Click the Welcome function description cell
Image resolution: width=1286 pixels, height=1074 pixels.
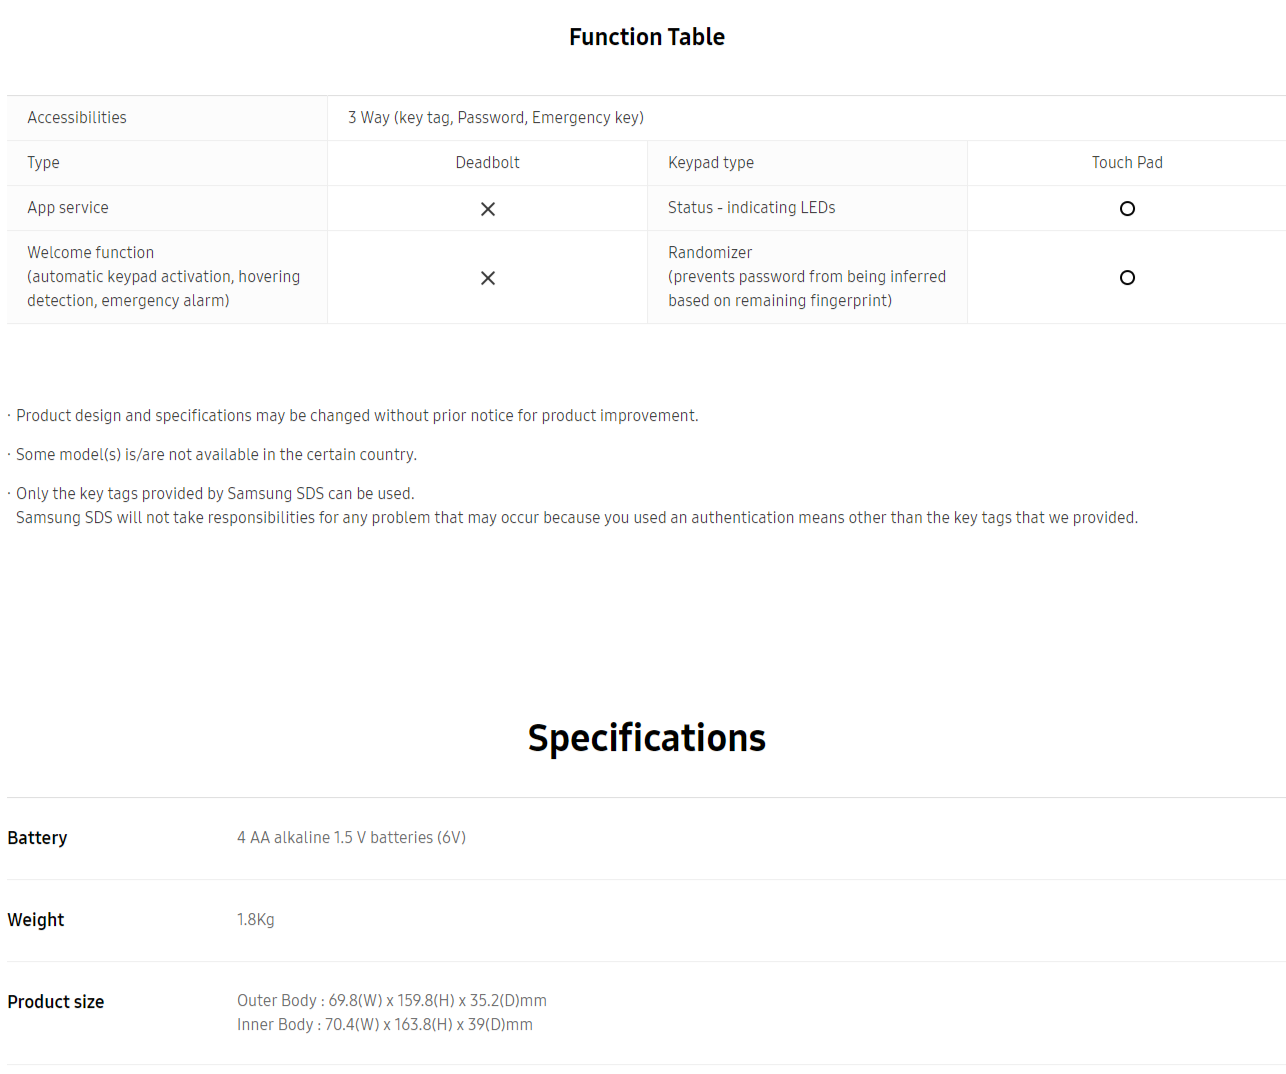pyautogui.click(x=167, y=277)
